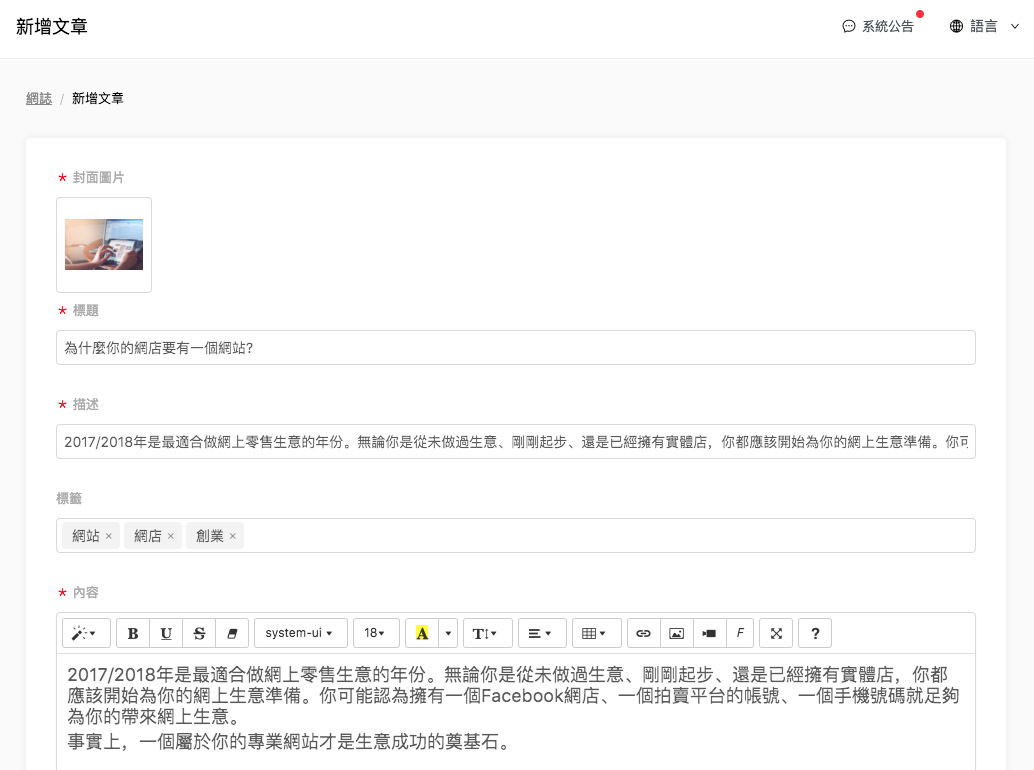Click the 網店 tag chip text
The height and width of the screenshot is (770, 1034).
pyautogui.click(x=148, y=536)
